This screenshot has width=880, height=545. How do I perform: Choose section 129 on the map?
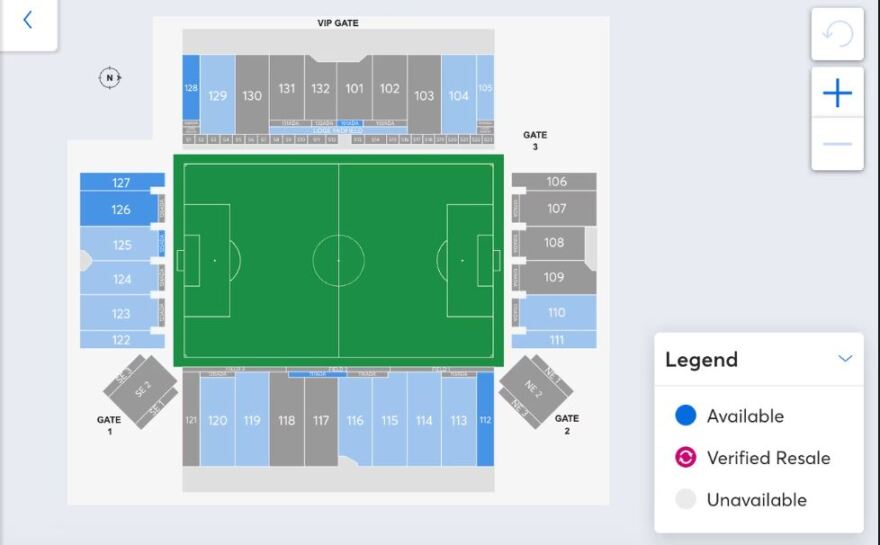tap(218, 95)
